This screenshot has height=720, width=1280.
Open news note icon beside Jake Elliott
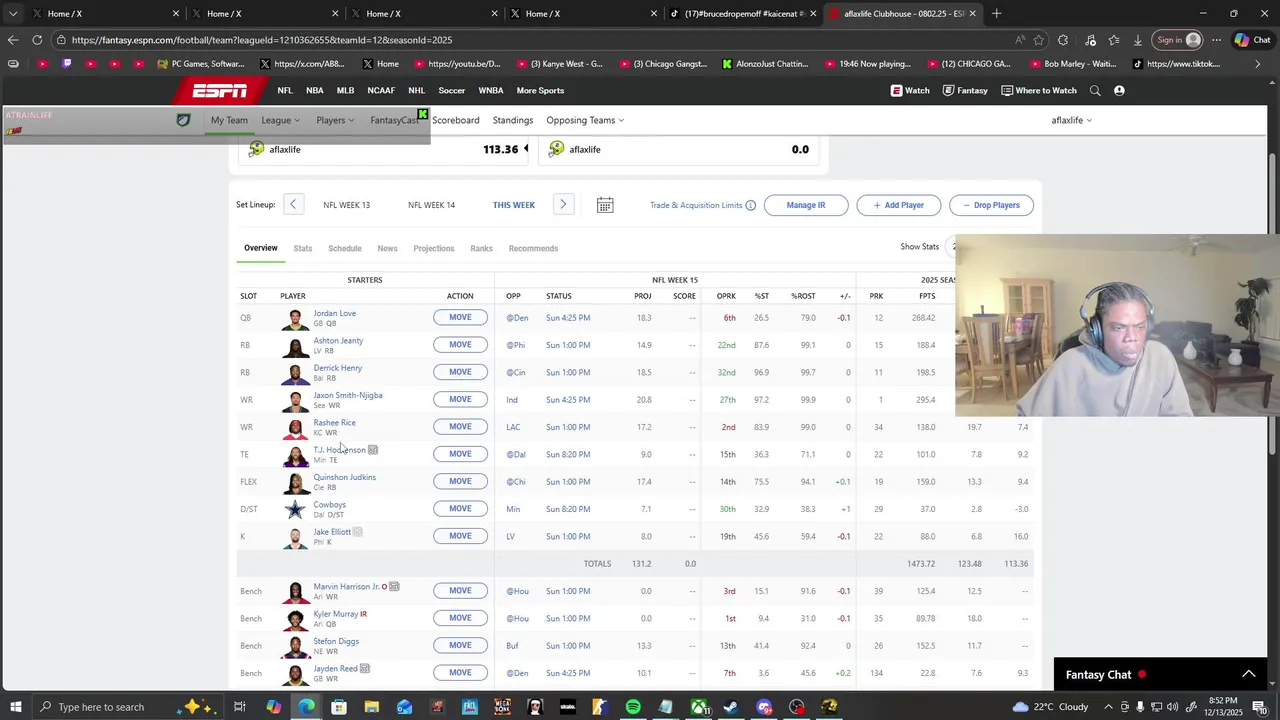(358, 532)
